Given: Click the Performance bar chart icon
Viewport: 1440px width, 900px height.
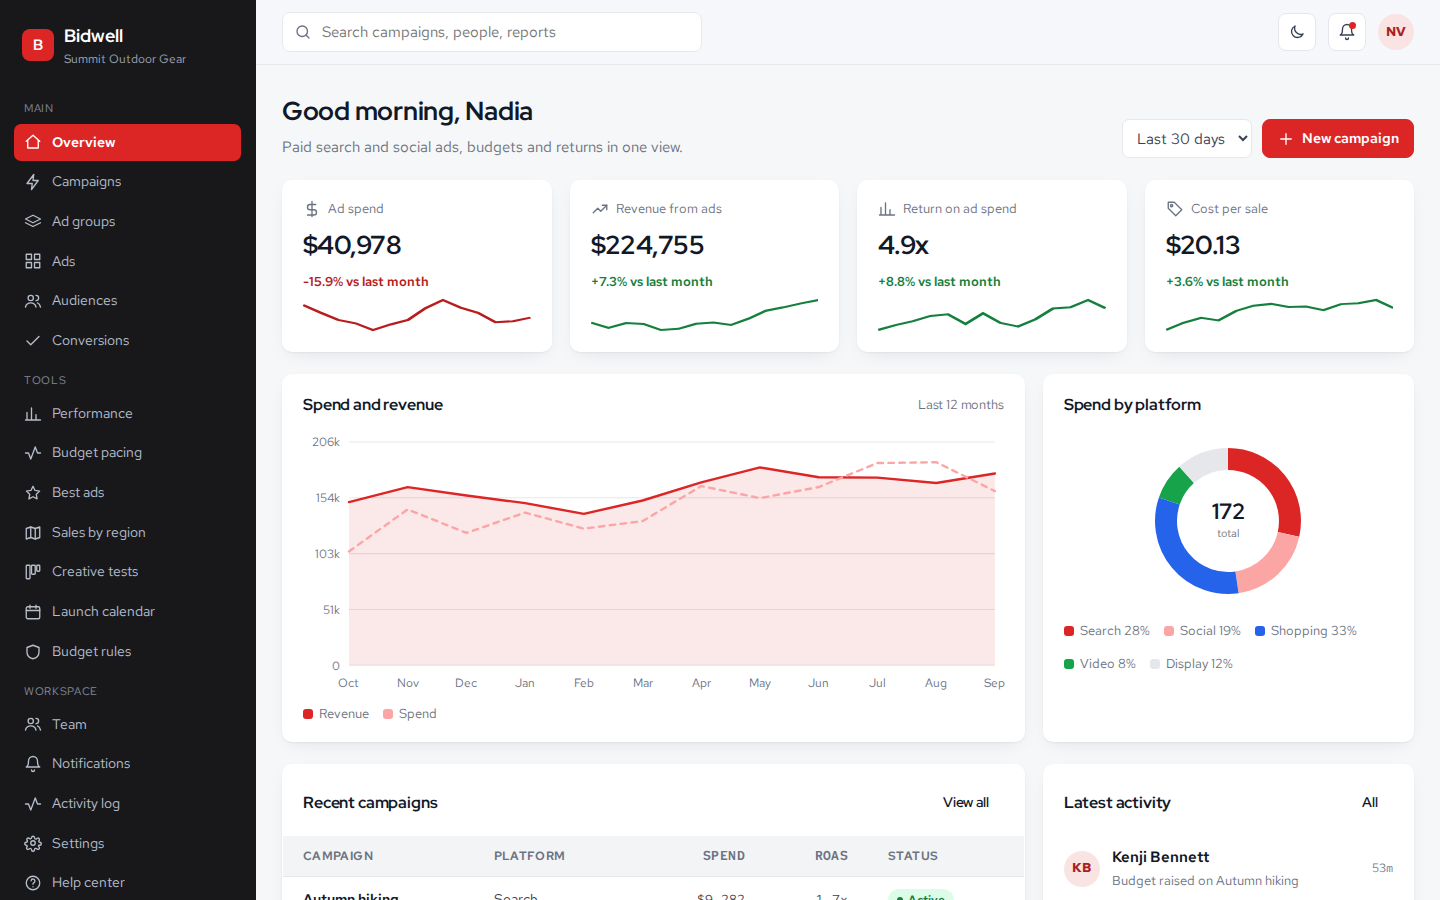Looking at the screenshot, I should (33, 413).
